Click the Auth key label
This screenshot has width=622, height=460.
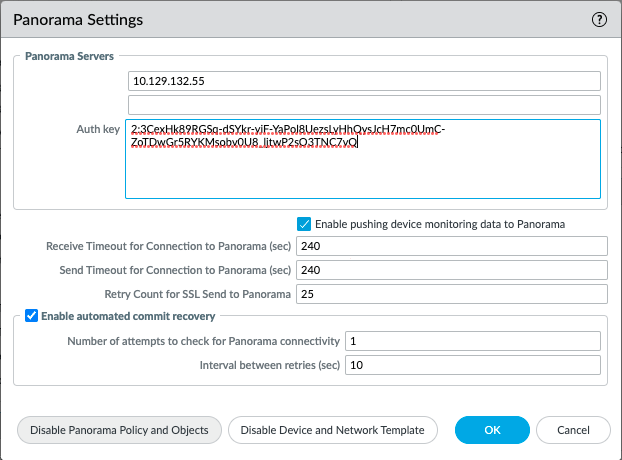(x=98, y=129)
